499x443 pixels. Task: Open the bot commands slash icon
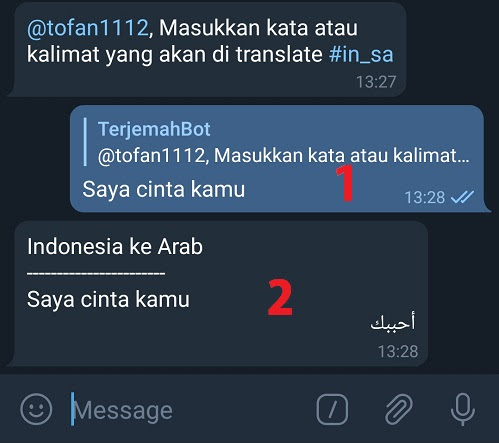click(x=332, y=409)
